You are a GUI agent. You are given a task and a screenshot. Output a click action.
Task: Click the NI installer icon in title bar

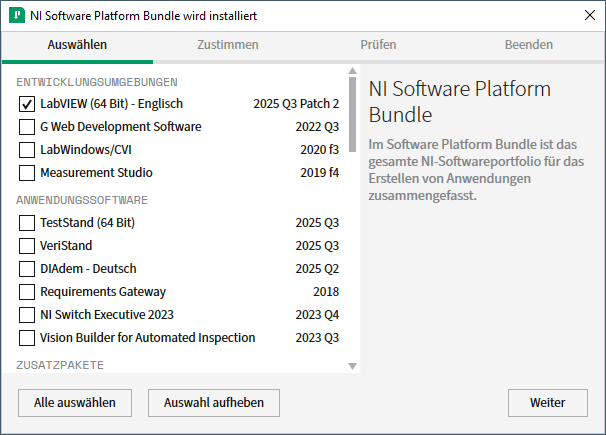pos(16,15)
